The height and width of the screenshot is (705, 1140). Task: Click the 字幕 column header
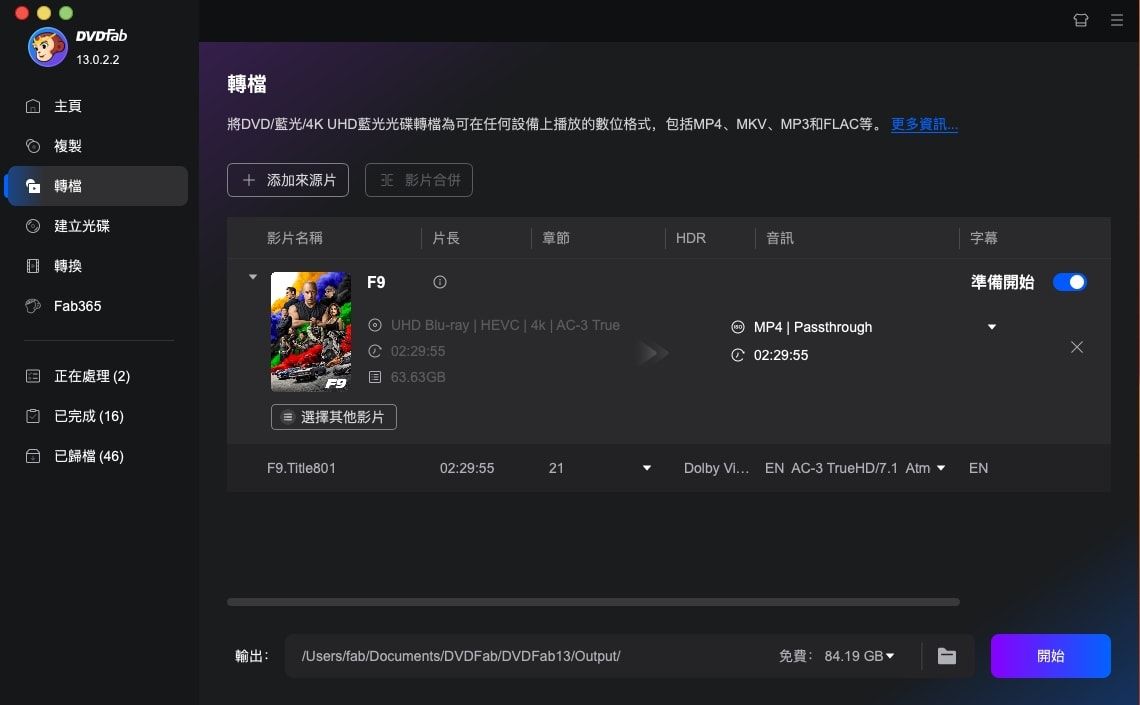click(984, 238)
